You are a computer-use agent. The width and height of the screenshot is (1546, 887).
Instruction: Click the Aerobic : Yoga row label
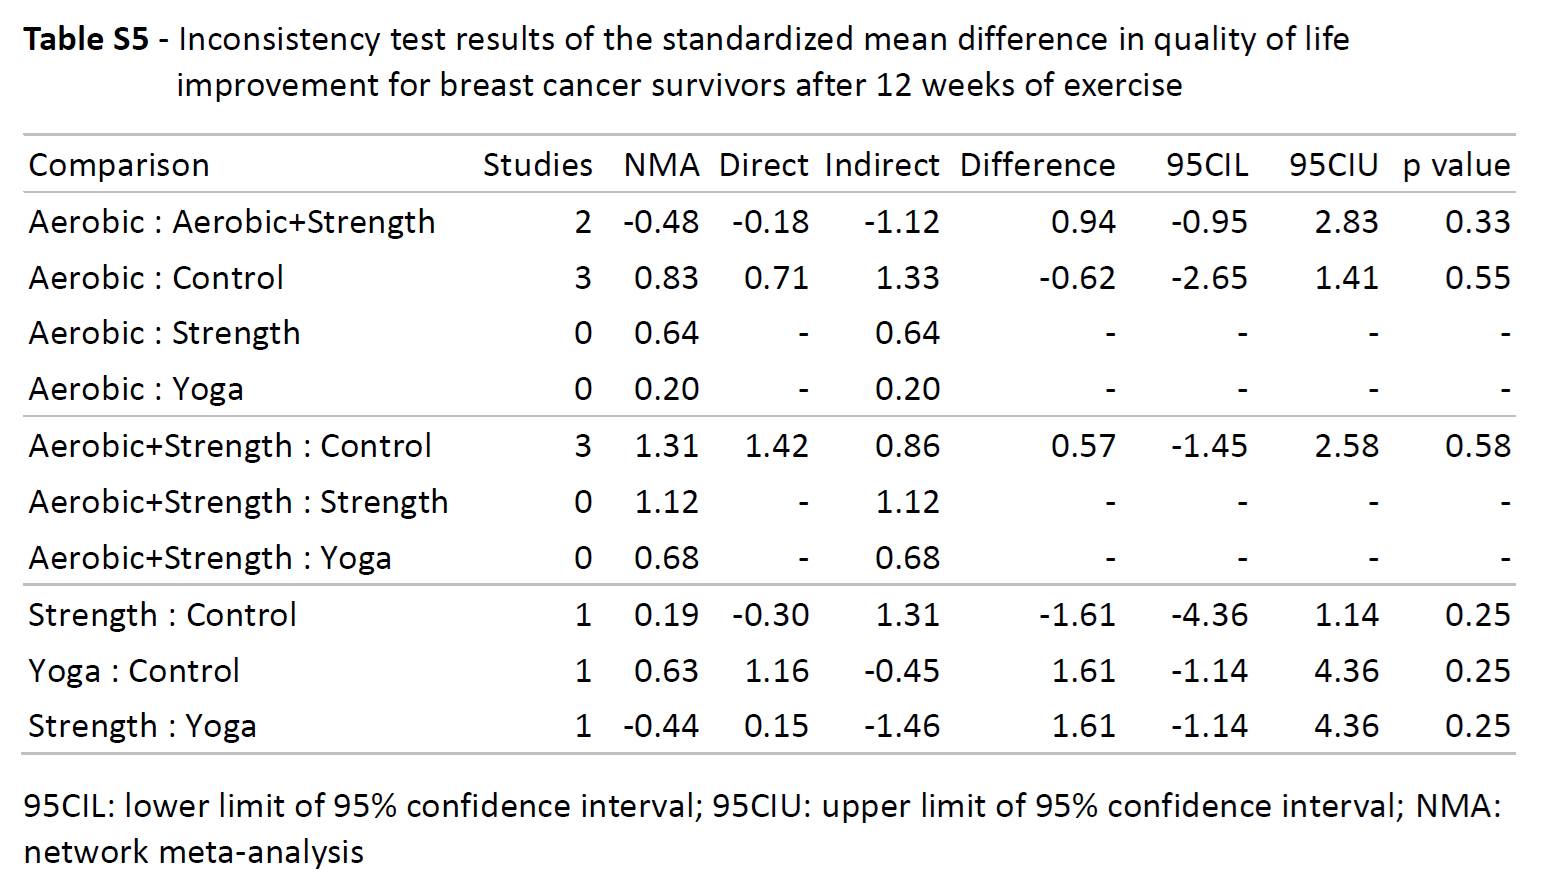(136, 389)
